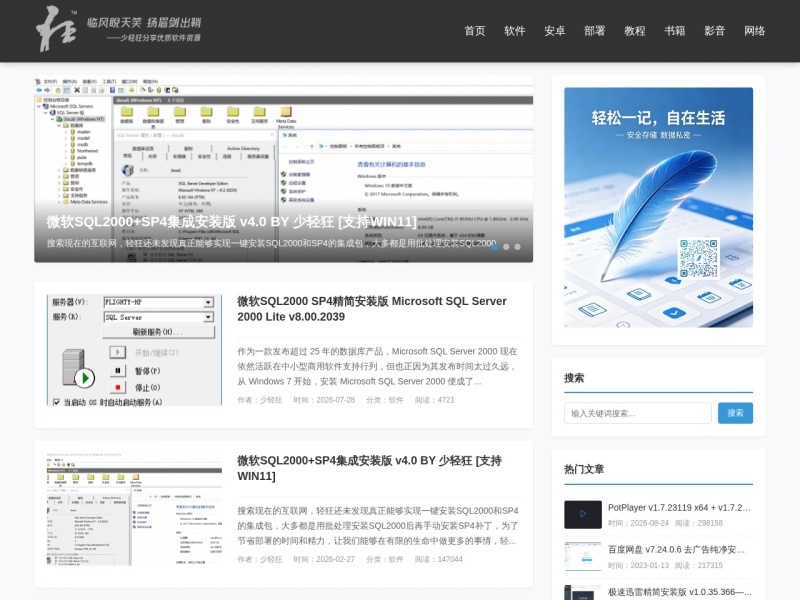Click the excerpt starting 作为一款发布超过 25 年

click(378, 366)
